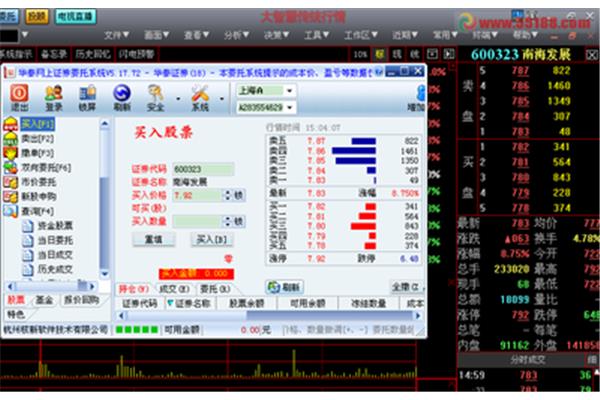Click the vertical scrollbar of the side tree

click(x=104, y=198)
